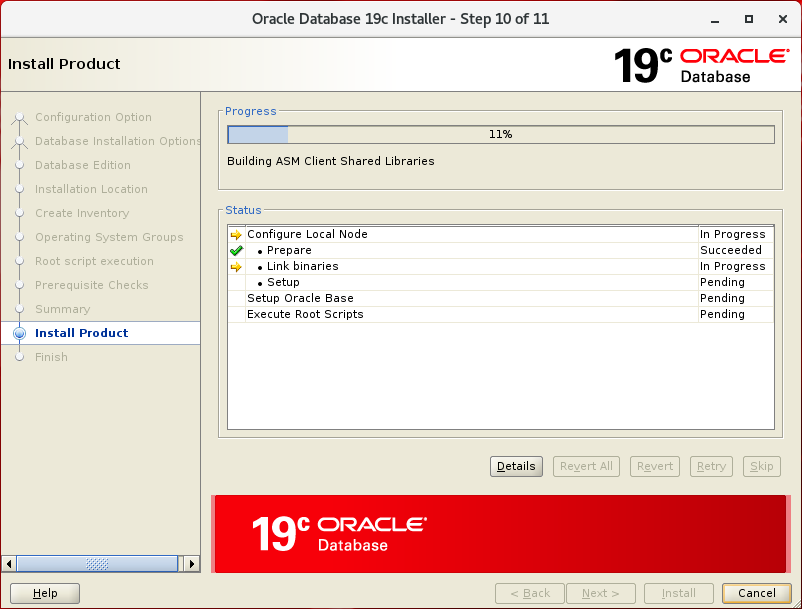This screenshot has width=802, height=609.
Task: Click the Configuration Option step node icon
Action: [x=19, y=118]
